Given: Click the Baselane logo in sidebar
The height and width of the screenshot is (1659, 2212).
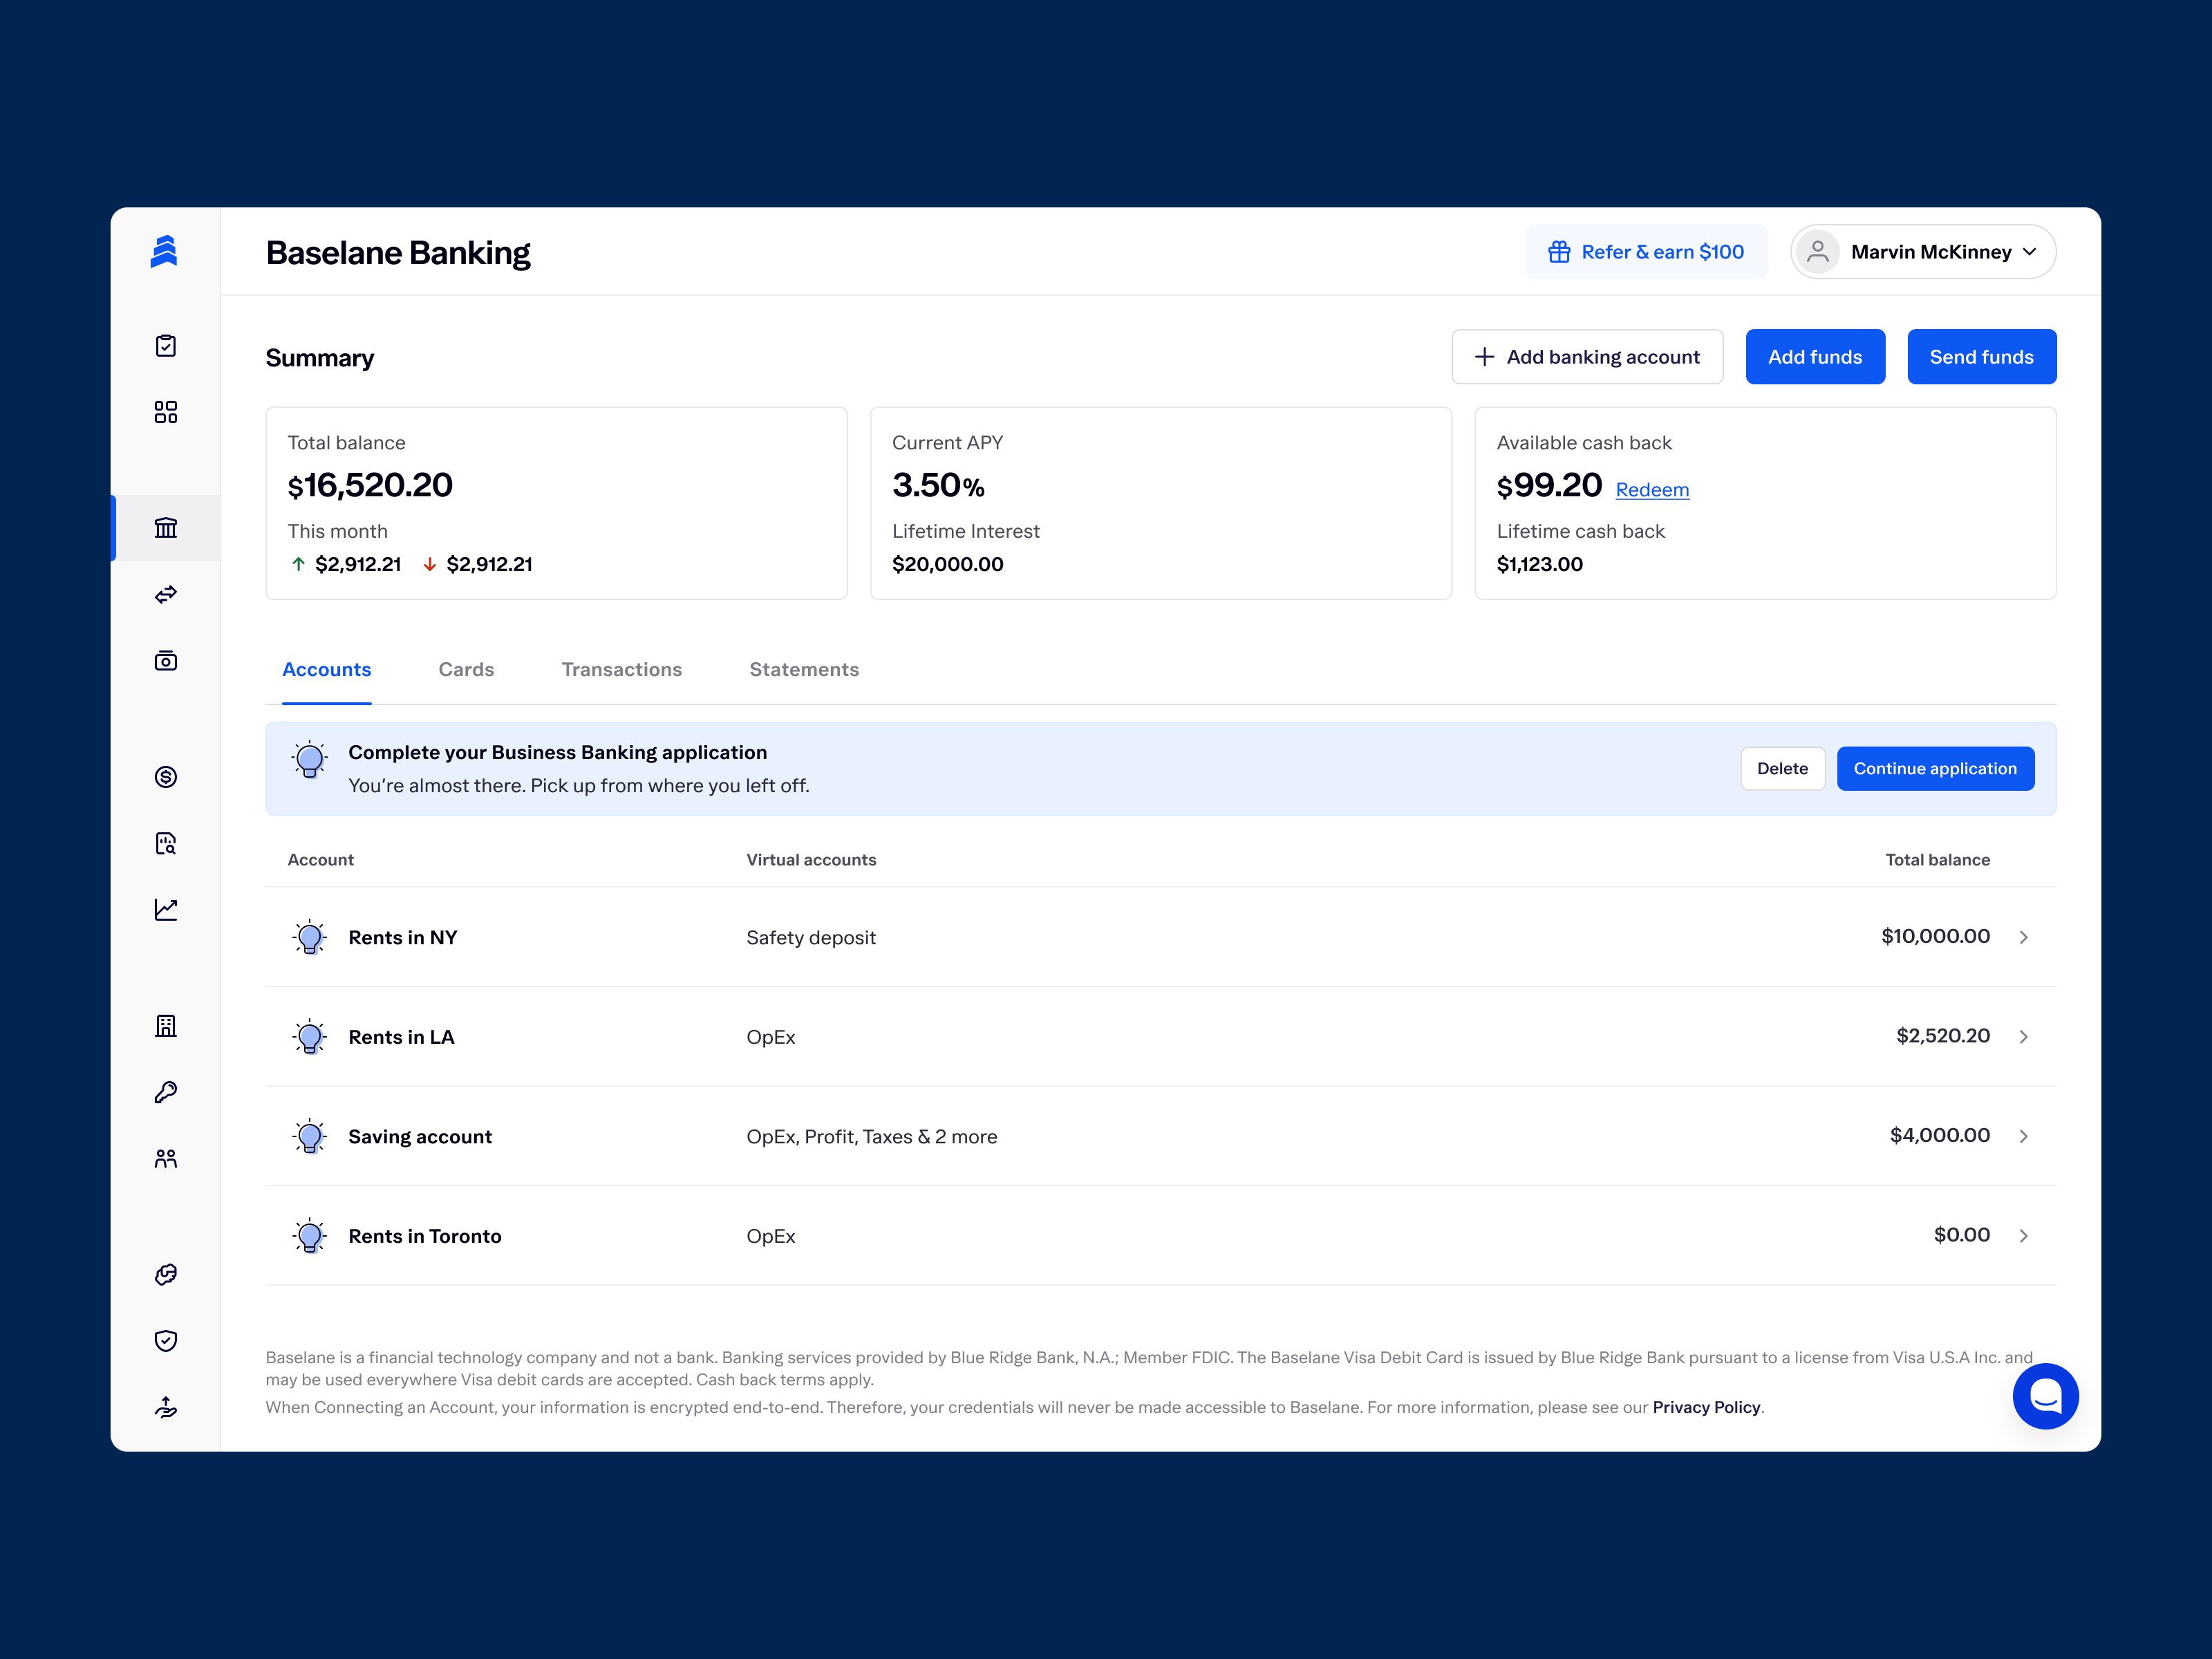Looking at the screenshot, I should 164,251.
